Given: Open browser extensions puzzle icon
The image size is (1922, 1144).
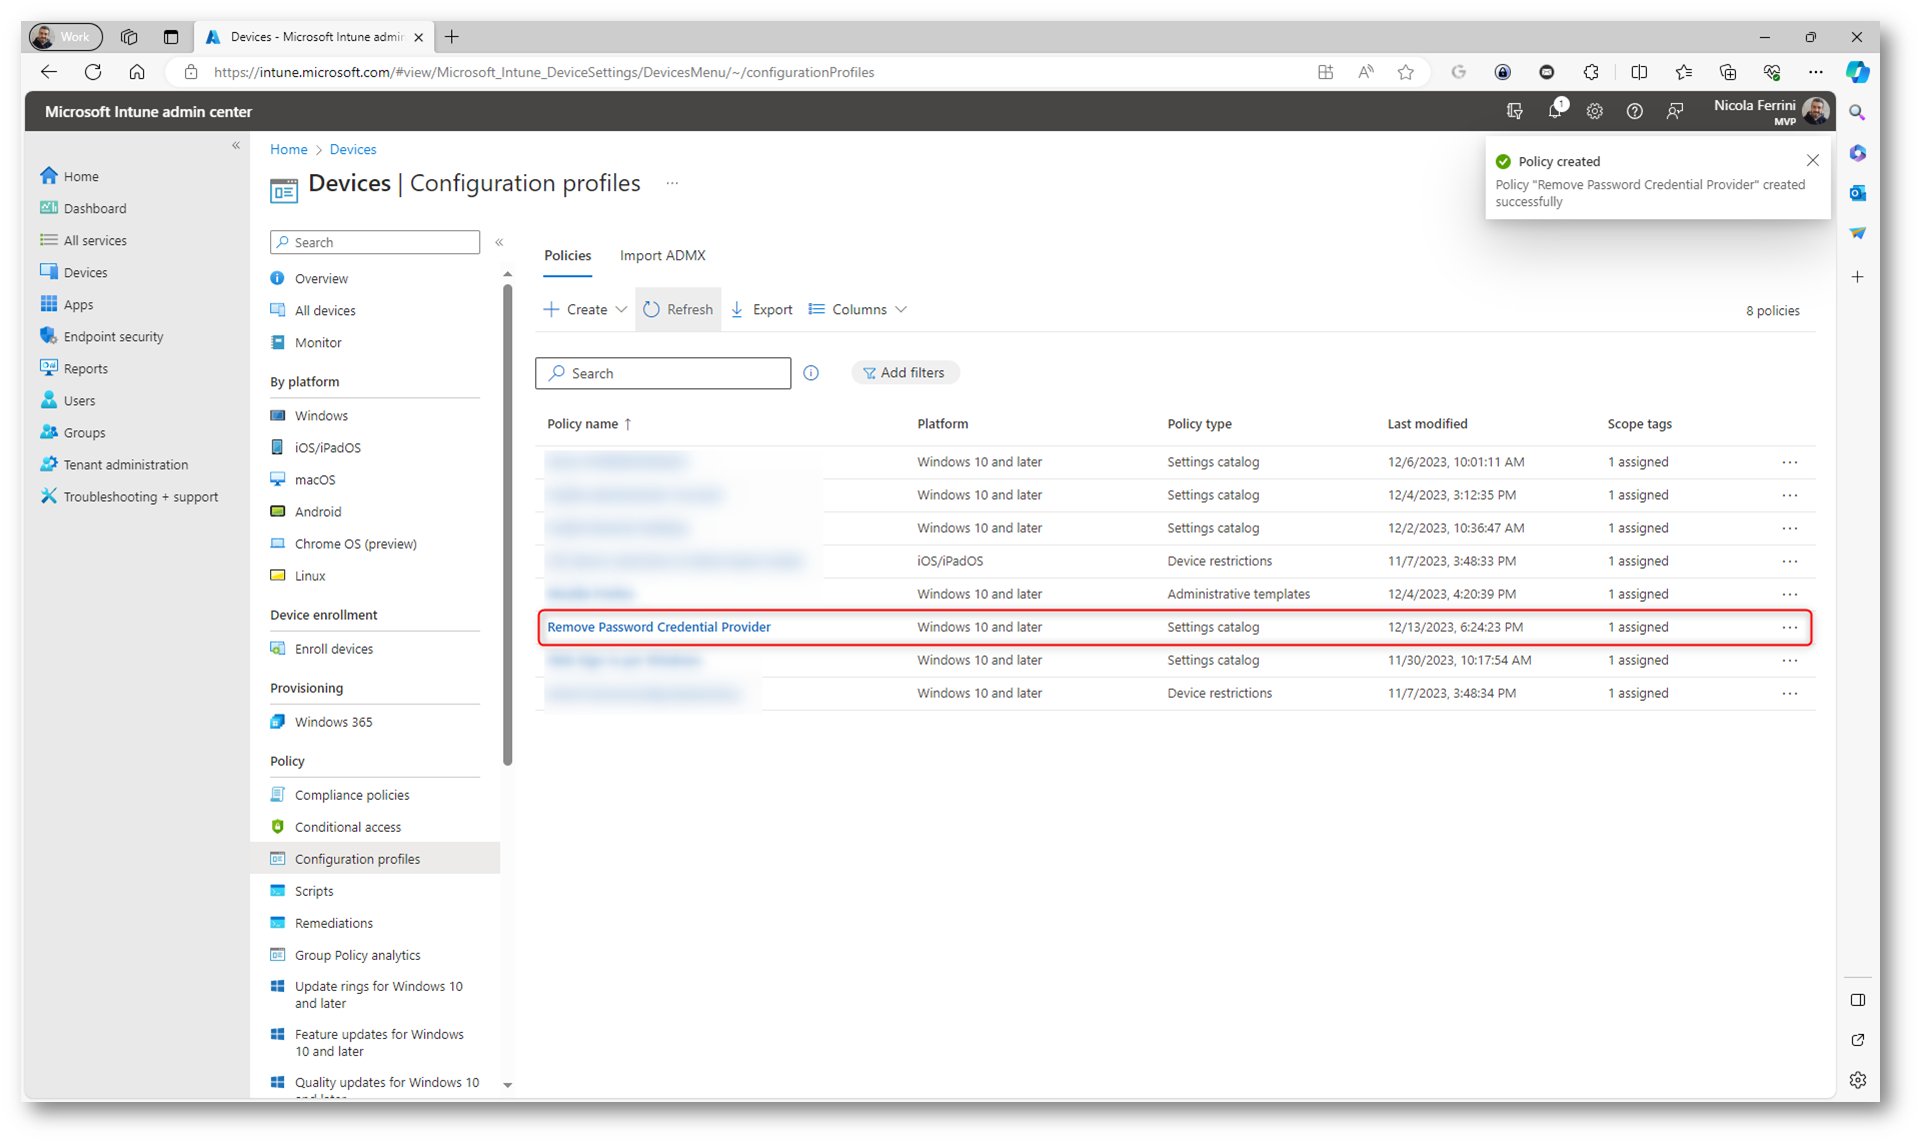Looking at the screenshot, I should coord(1591,72).
